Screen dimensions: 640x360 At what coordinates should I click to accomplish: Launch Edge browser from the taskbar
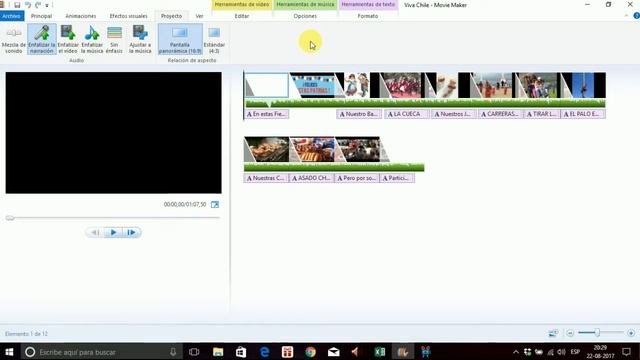(264, 352)
